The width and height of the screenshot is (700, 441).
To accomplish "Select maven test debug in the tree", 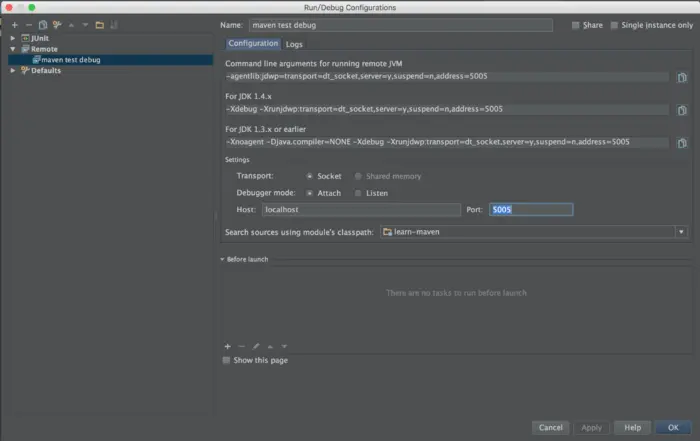I will coord(110,60).
